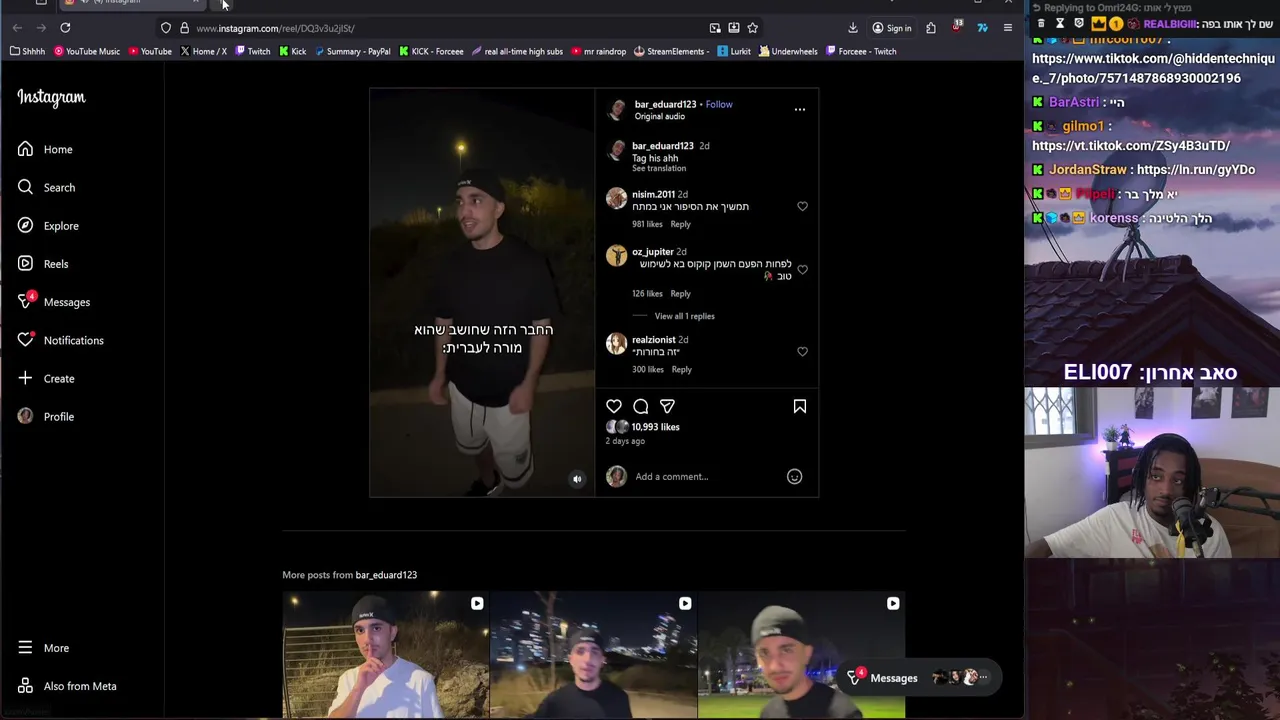
Task: Reply to oz_jupiter's comment
Action: point(680,293)
